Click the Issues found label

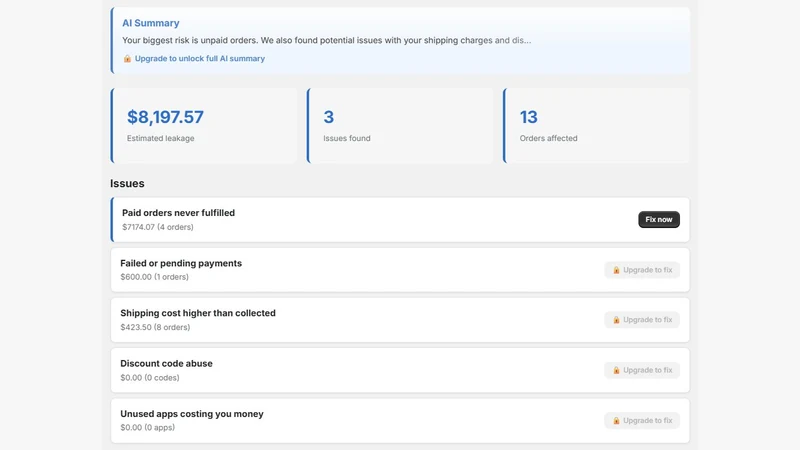pos(347,138)
